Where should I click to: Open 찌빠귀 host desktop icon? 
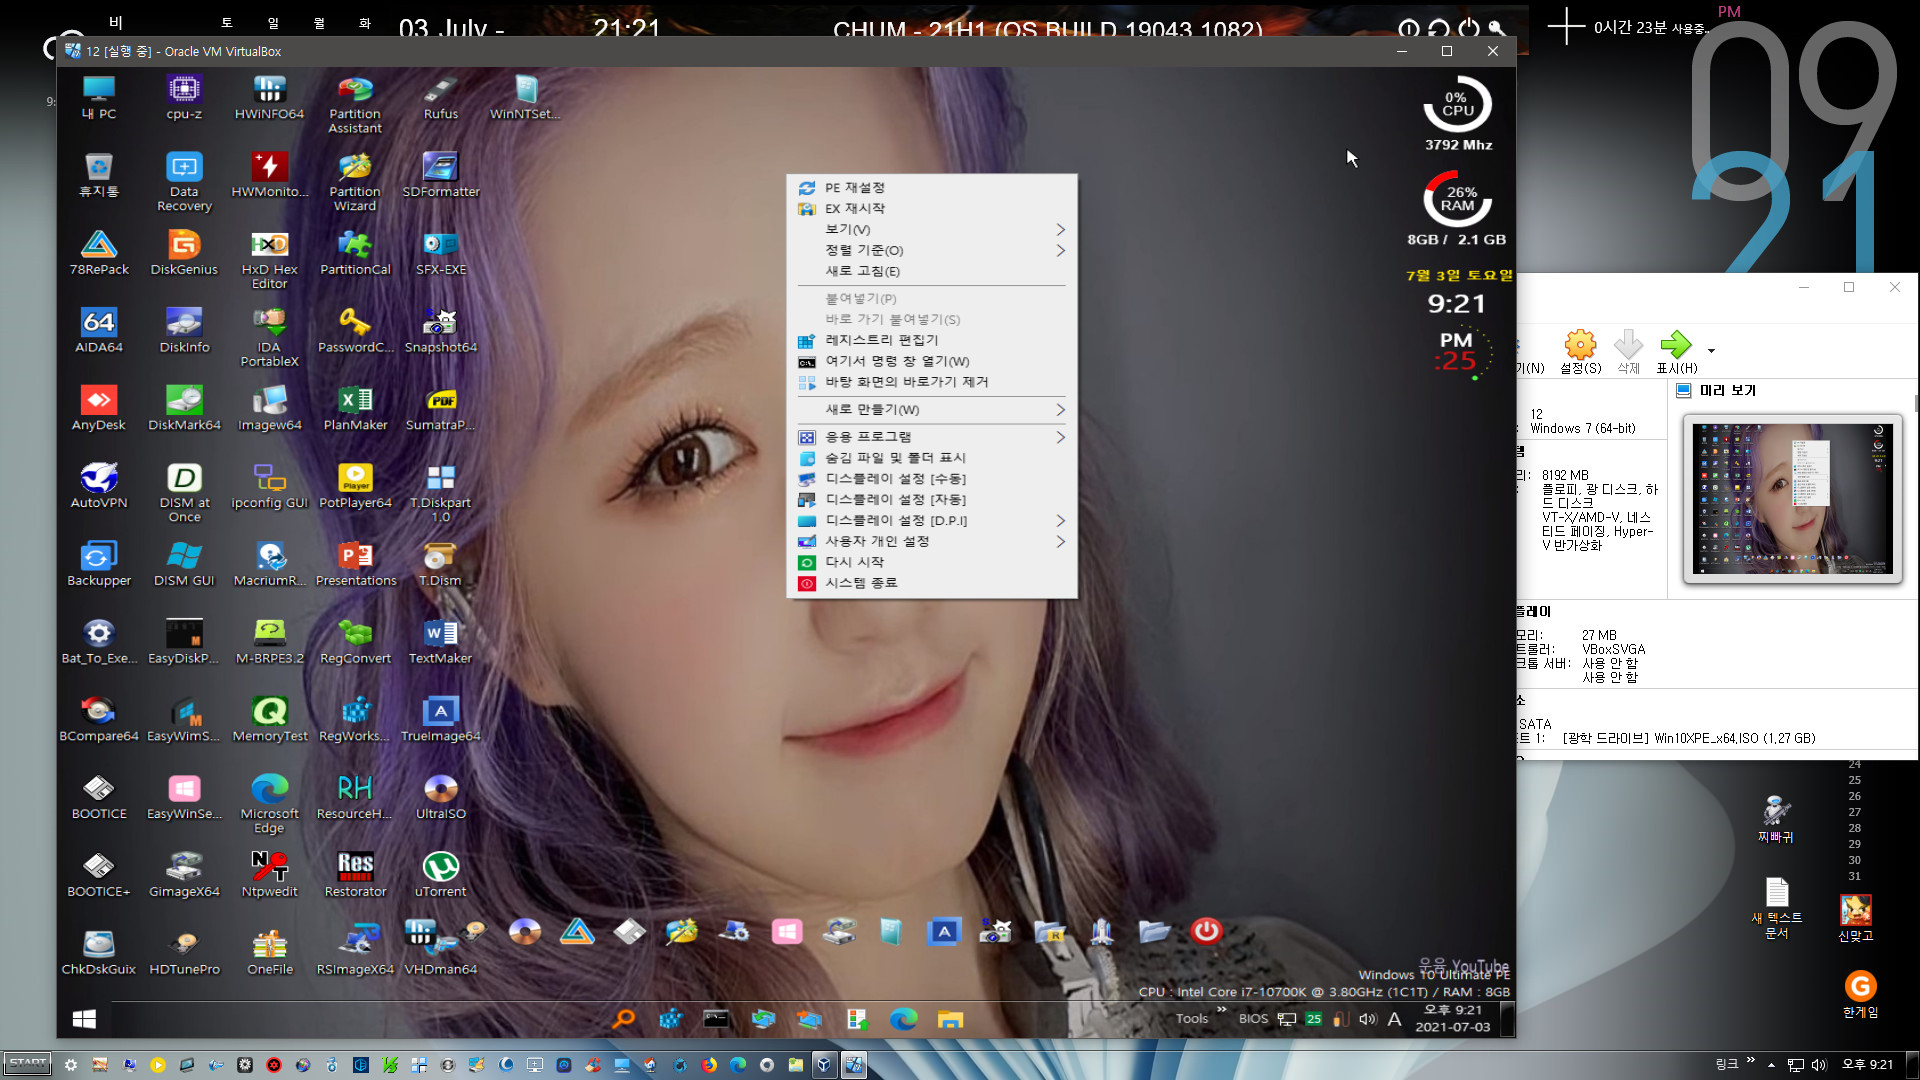click(x=1776, y=820)
